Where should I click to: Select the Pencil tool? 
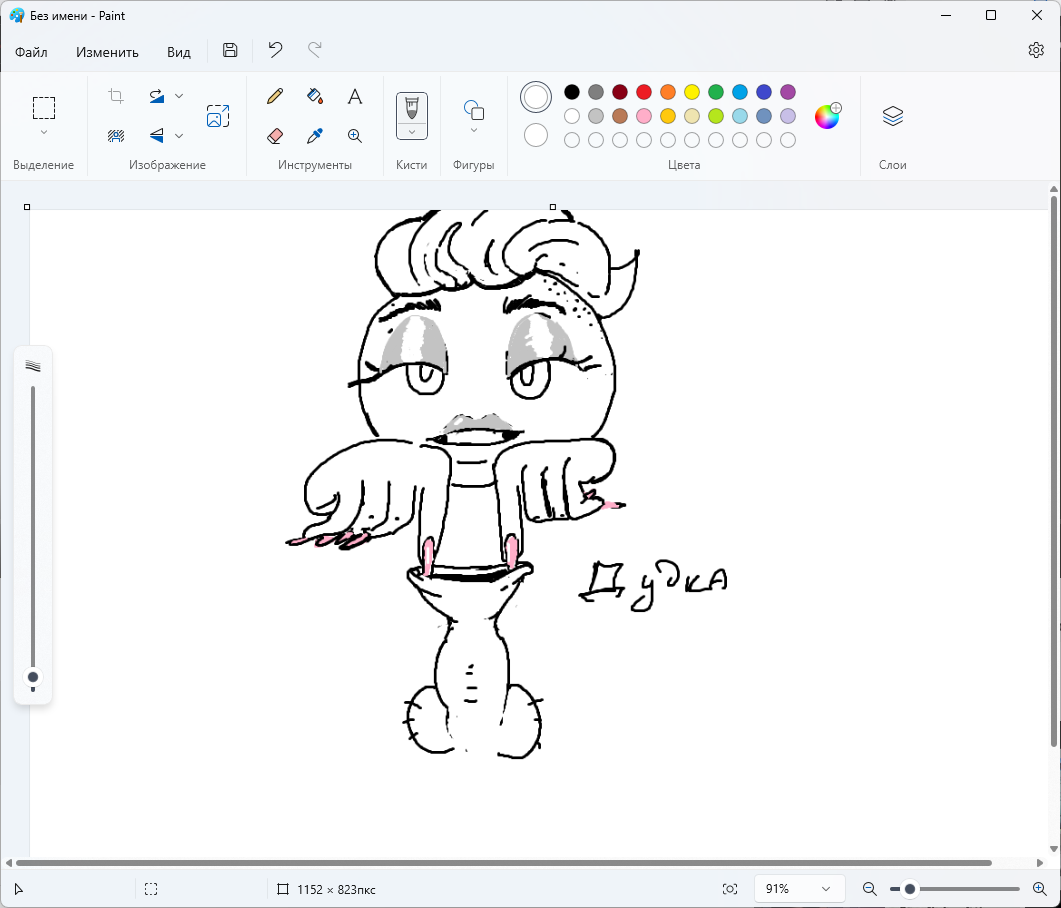tap(275, 96)
